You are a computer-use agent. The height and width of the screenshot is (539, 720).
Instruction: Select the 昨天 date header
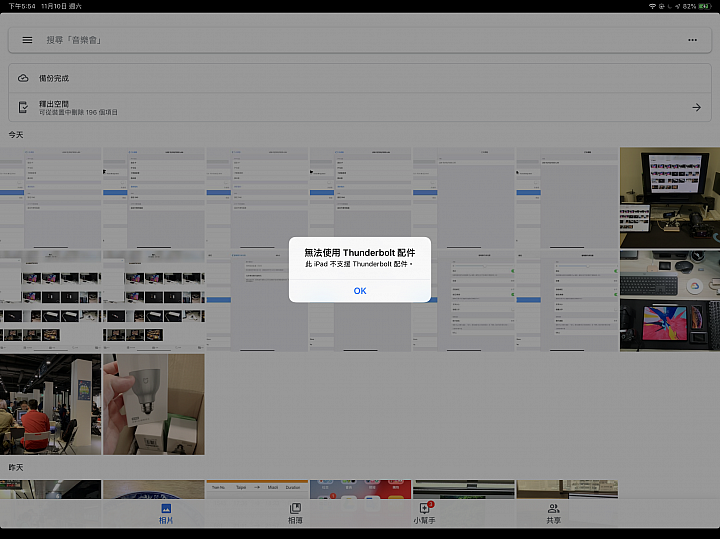16,467
